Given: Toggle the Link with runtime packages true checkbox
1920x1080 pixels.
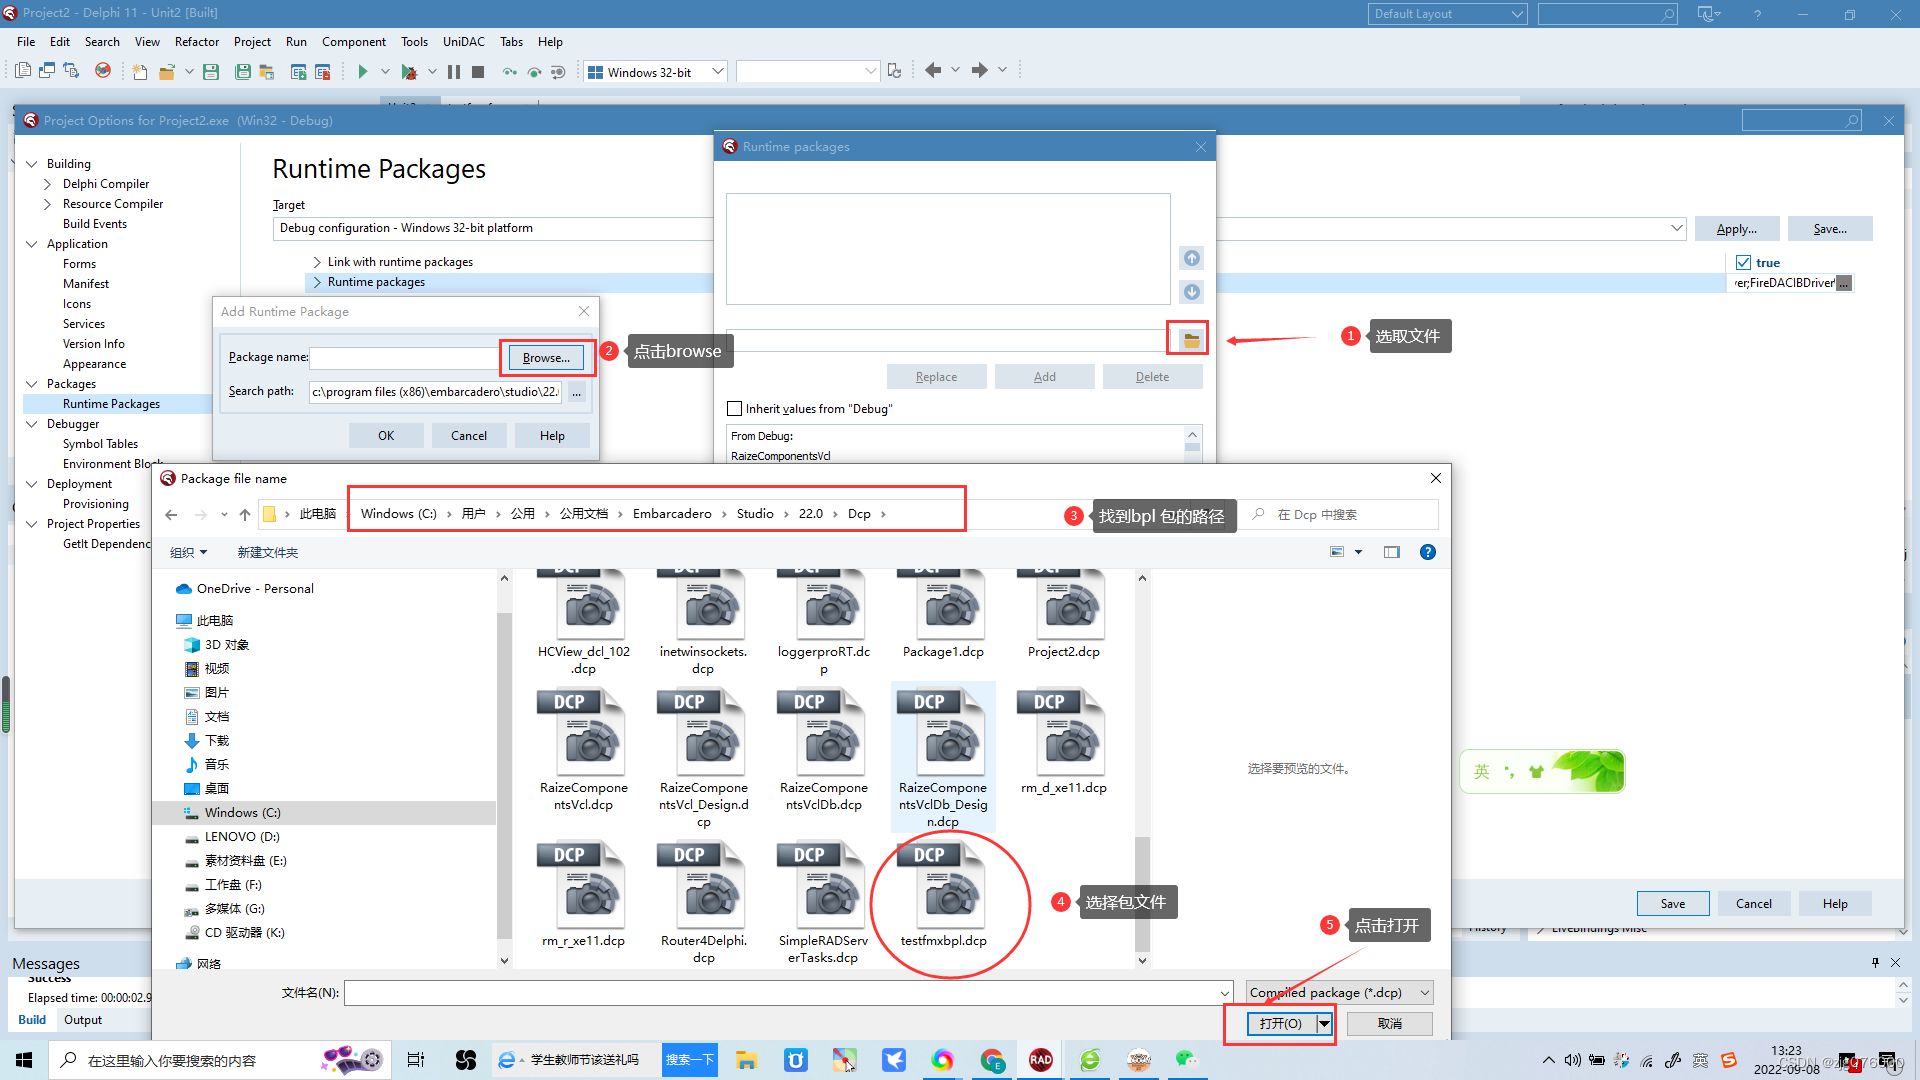Looking at the screenshot, I should pos(1743,263).
